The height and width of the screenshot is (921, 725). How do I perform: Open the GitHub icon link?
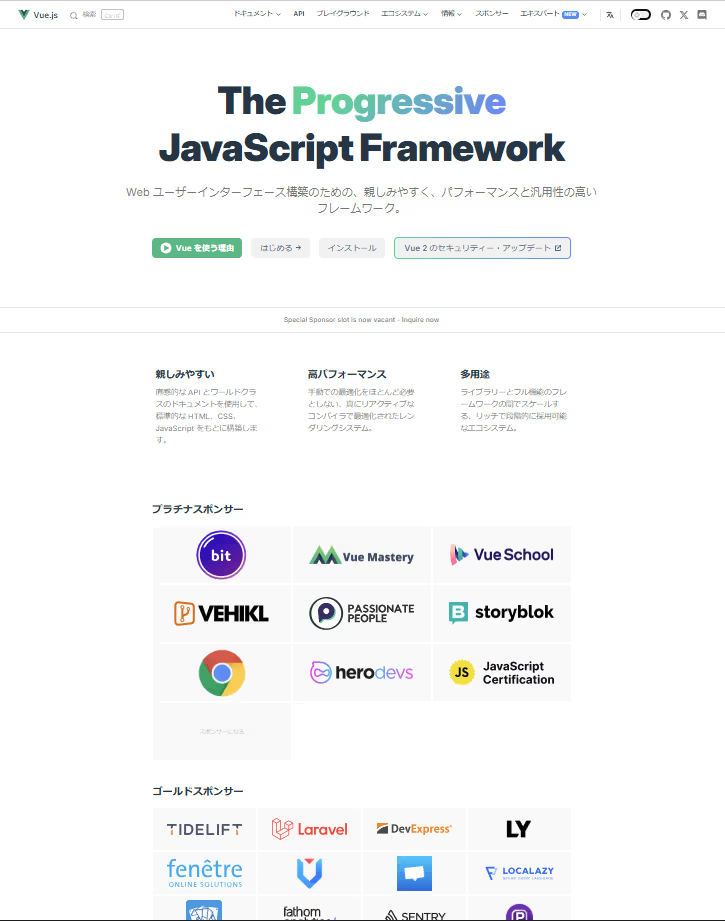[666, 15]
